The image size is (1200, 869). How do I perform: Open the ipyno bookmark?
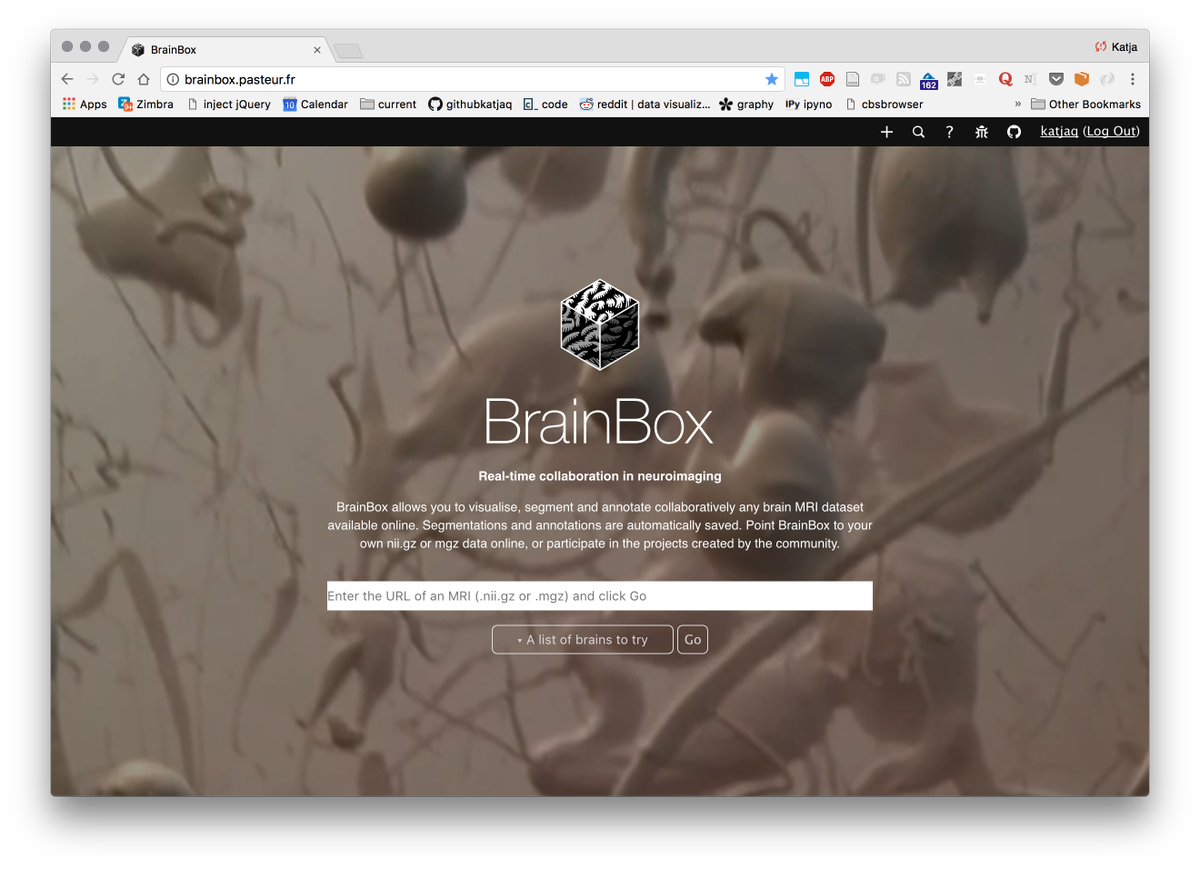click(809, 104)
